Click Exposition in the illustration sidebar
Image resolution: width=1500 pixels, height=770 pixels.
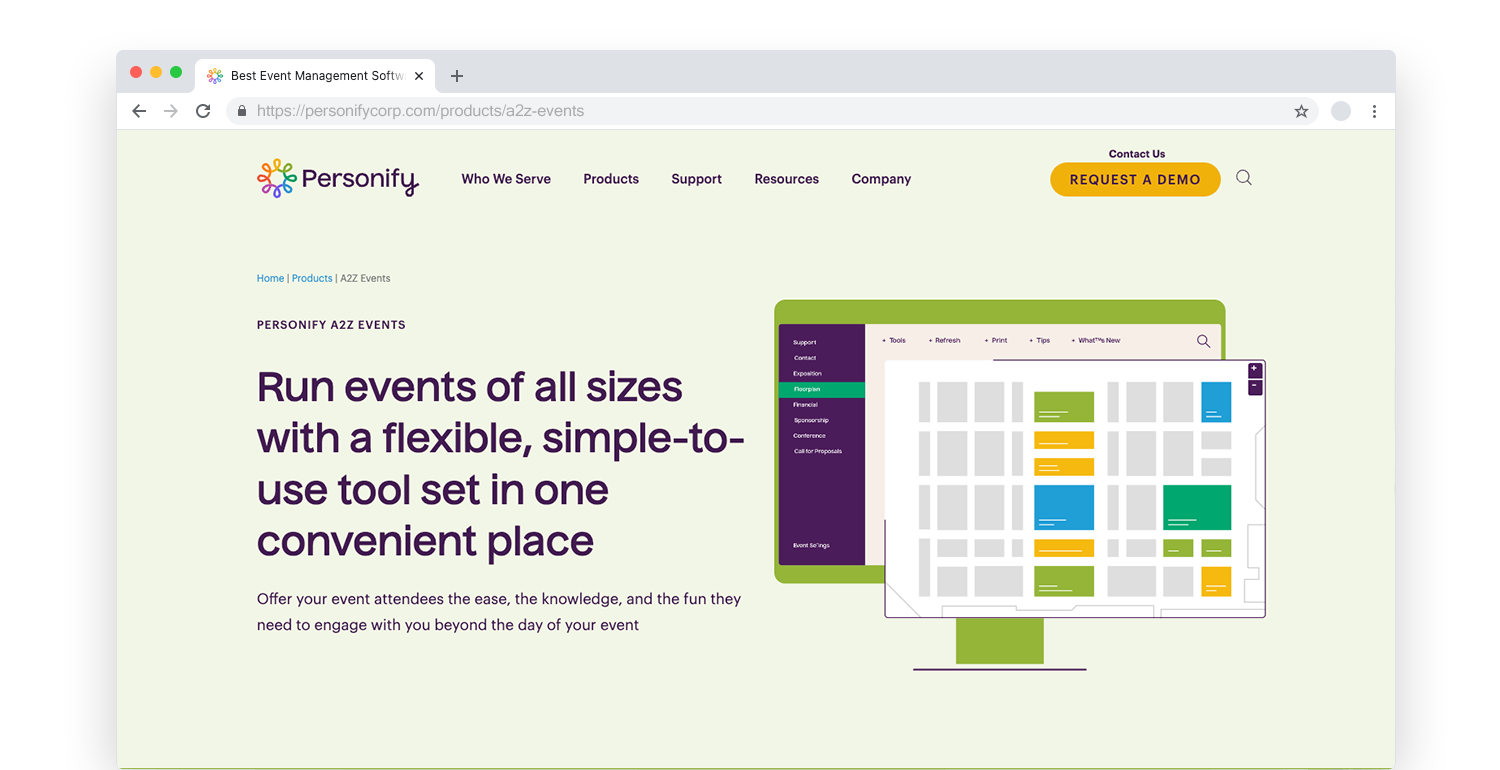coord(807,374)
